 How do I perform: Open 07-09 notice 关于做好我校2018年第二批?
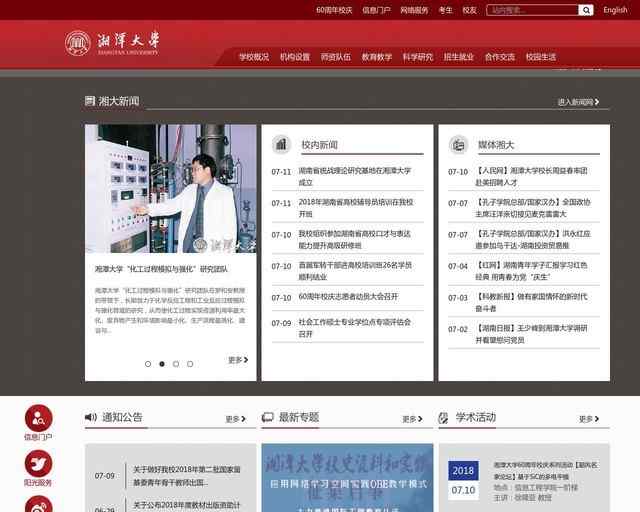[x=187, y=476]
